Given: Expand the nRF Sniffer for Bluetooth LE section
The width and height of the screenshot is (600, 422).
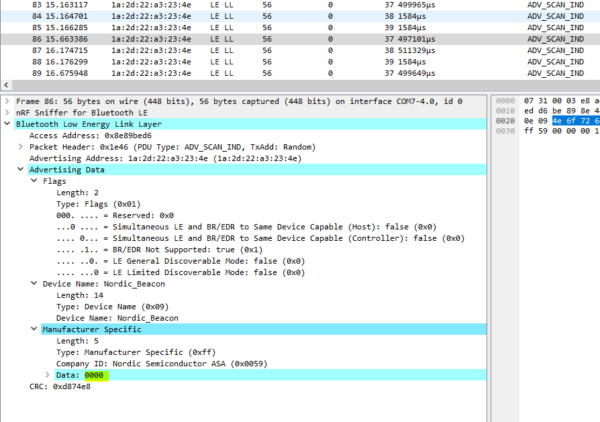Looking at the screenshot, I should pyautogui.click(x=8, y=113).
